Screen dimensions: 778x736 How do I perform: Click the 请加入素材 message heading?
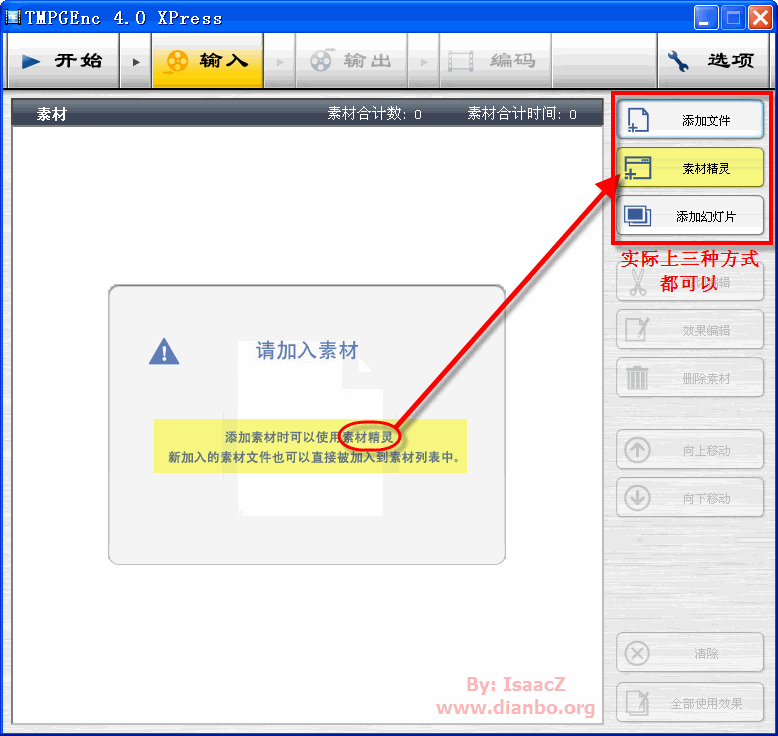[x=307, y=350]
